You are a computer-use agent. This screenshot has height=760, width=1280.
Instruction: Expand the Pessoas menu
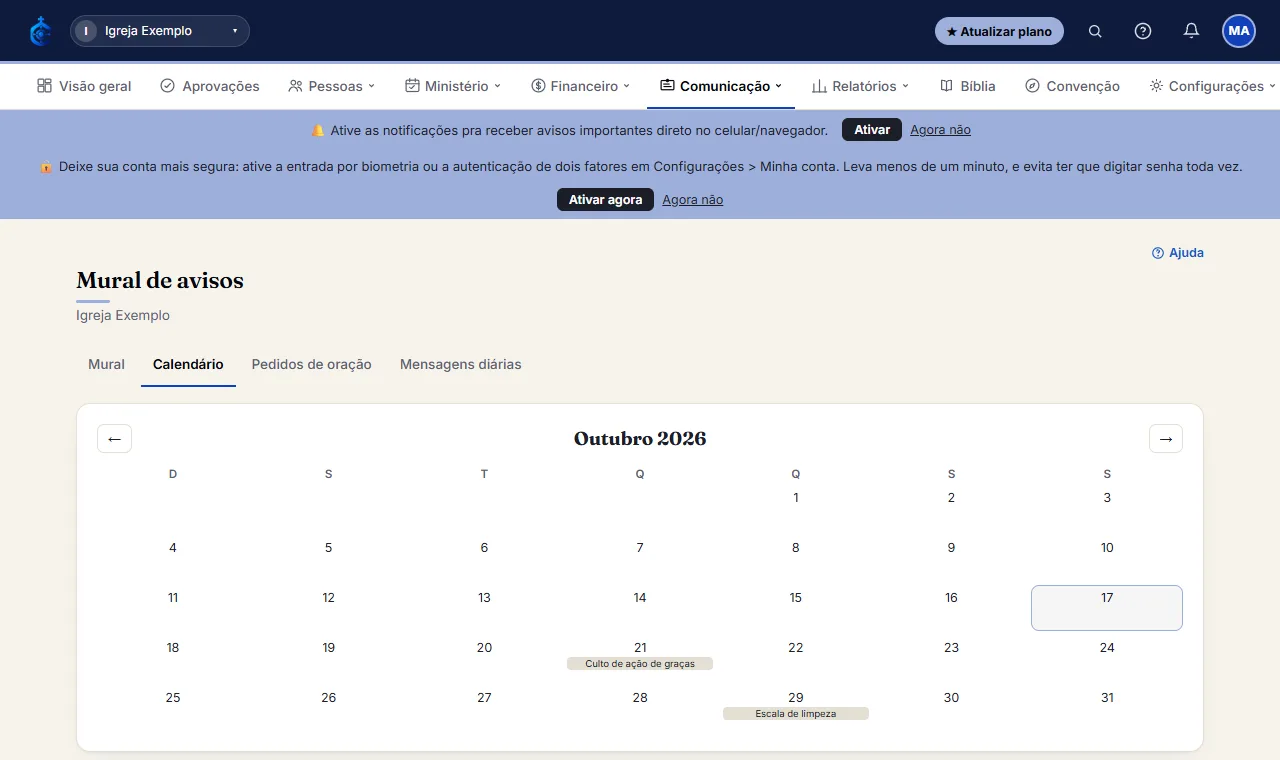coord(331,86)
